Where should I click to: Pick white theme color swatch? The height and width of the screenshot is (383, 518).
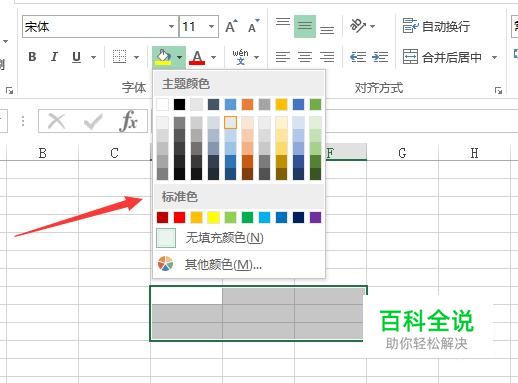point(162,104)
